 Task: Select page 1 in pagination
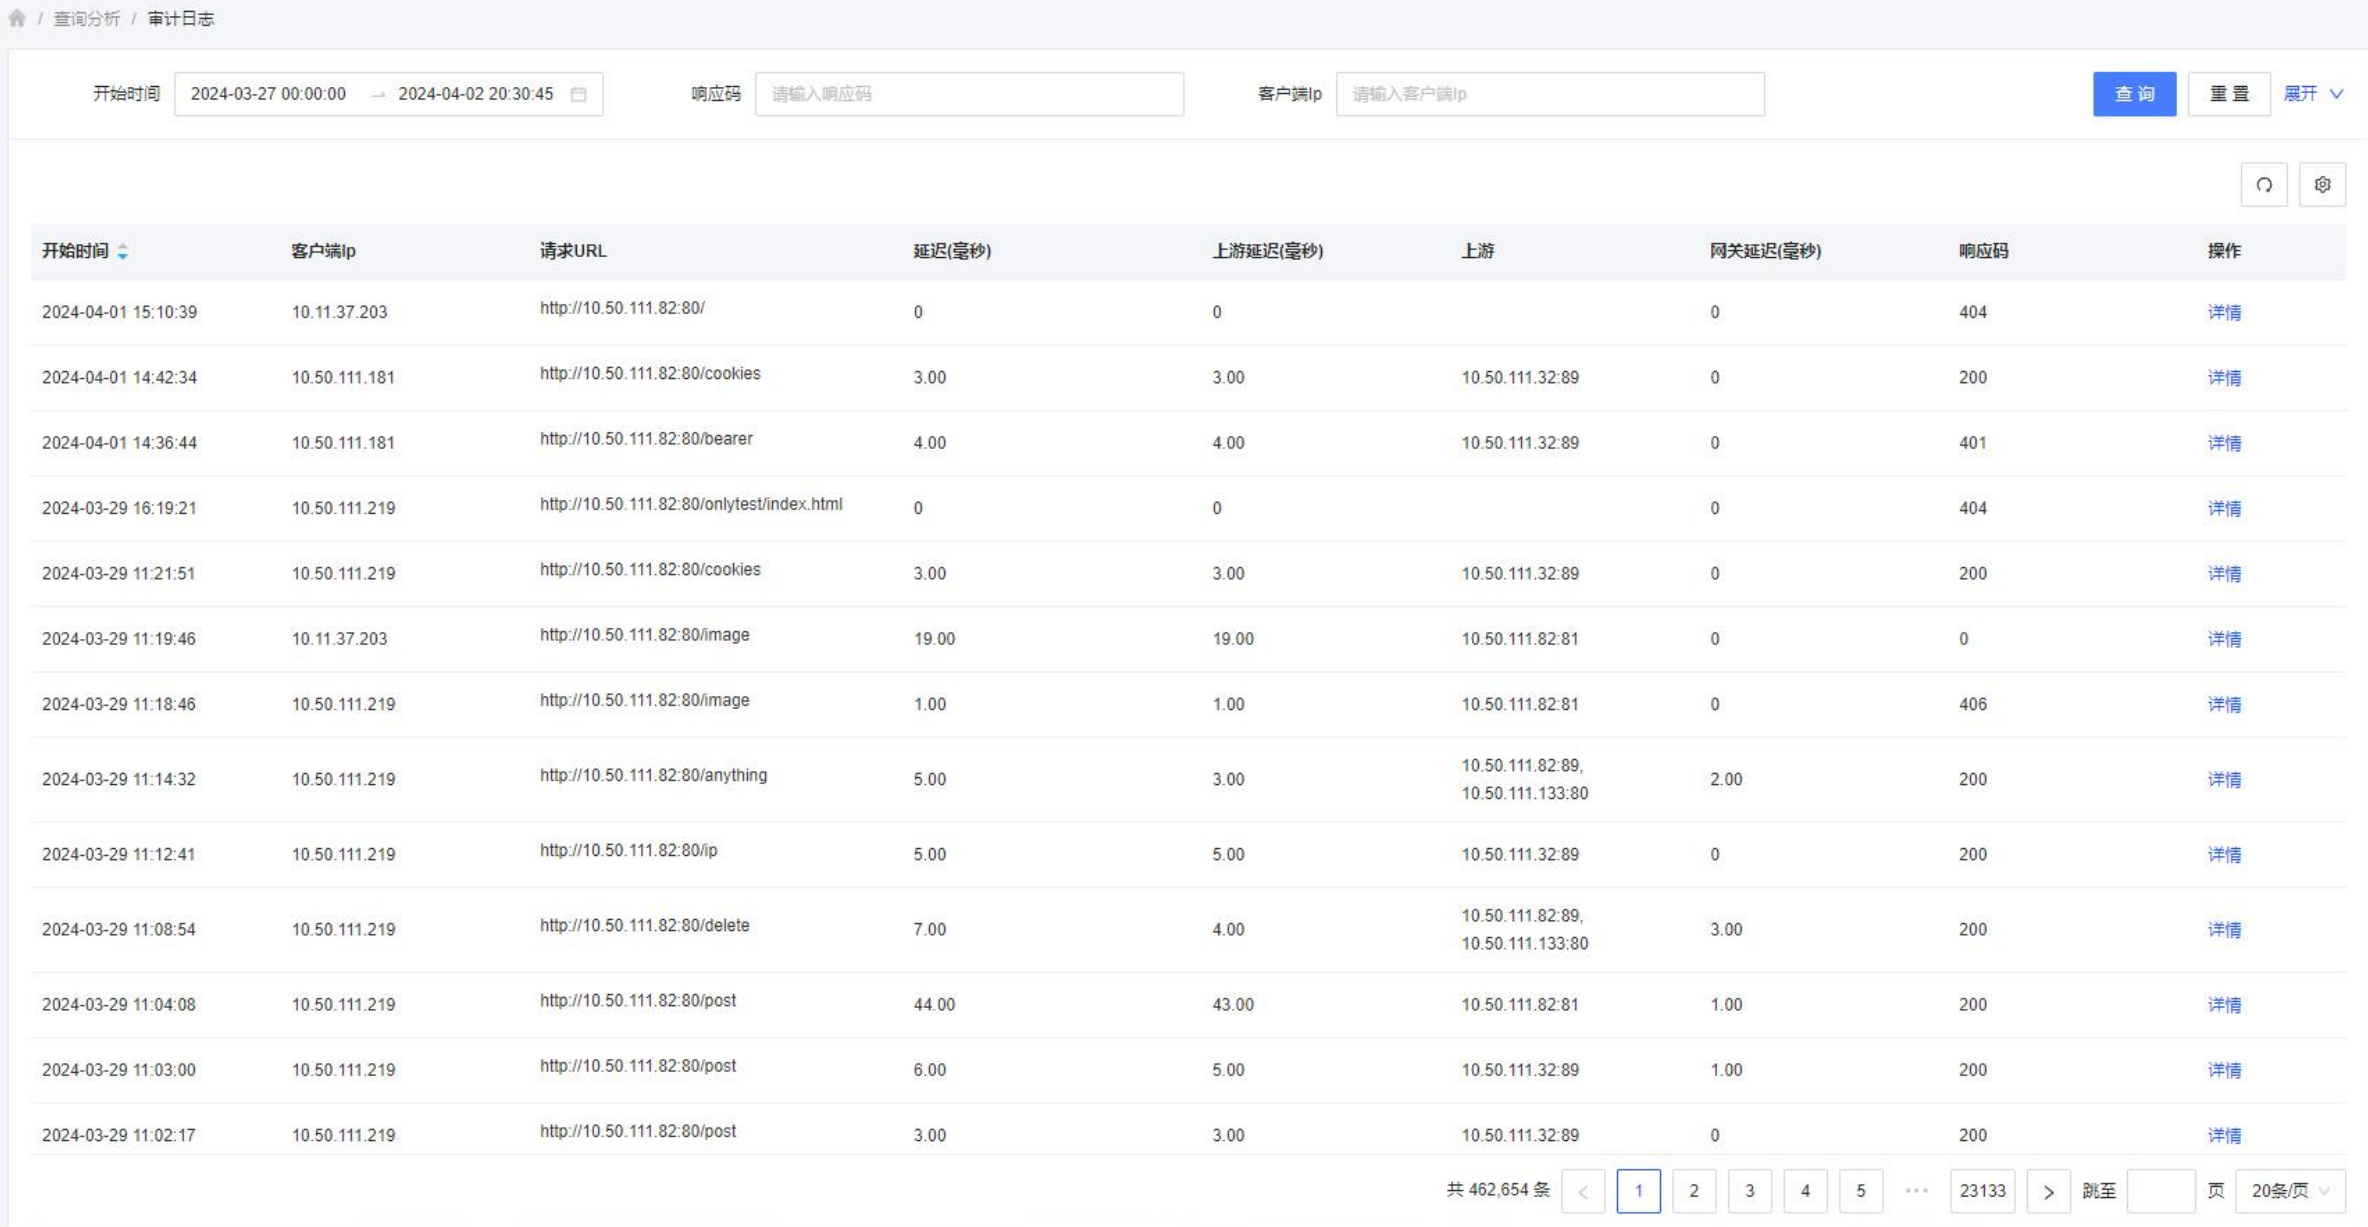click(x=1638, y=1191)
